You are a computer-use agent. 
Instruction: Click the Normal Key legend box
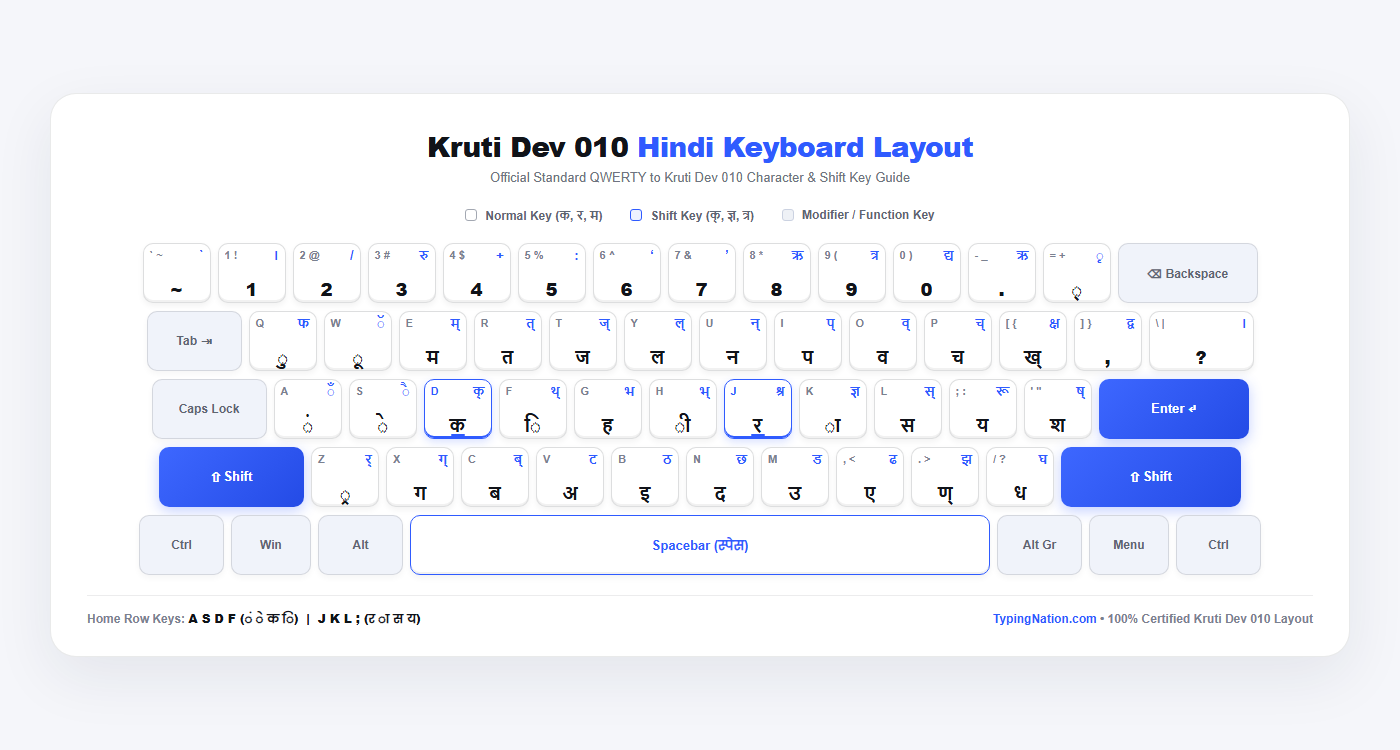coord(471,215)
